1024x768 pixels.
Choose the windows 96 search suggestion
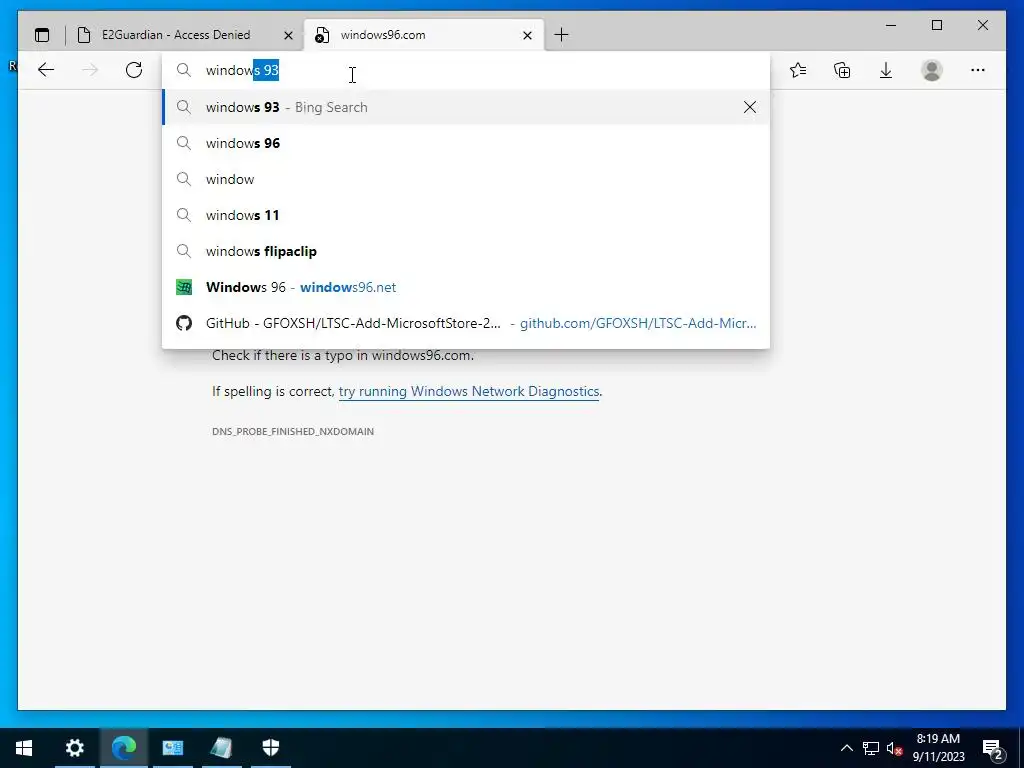(466, 143)
